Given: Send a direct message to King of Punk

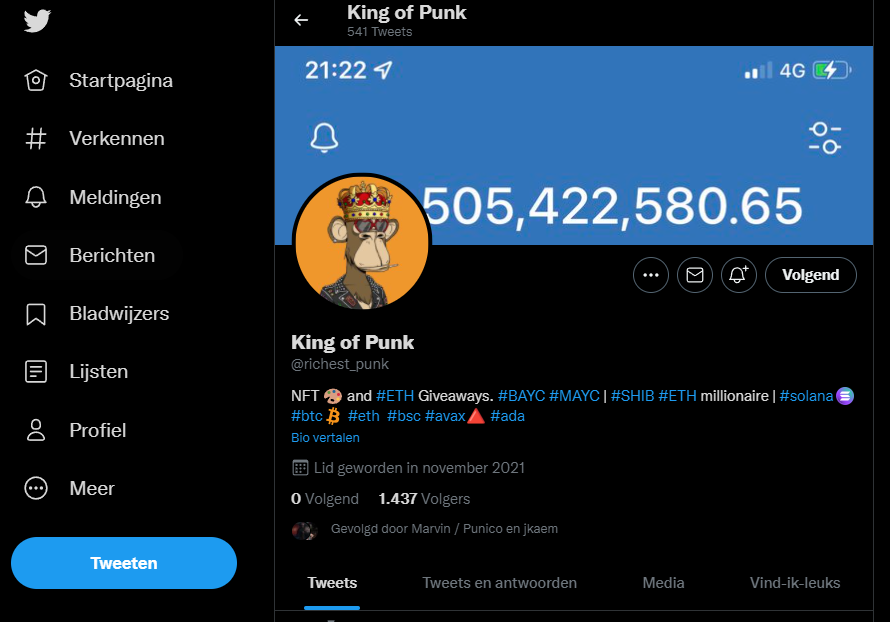Looking at the screenshot, I should (x=695, y=275).
